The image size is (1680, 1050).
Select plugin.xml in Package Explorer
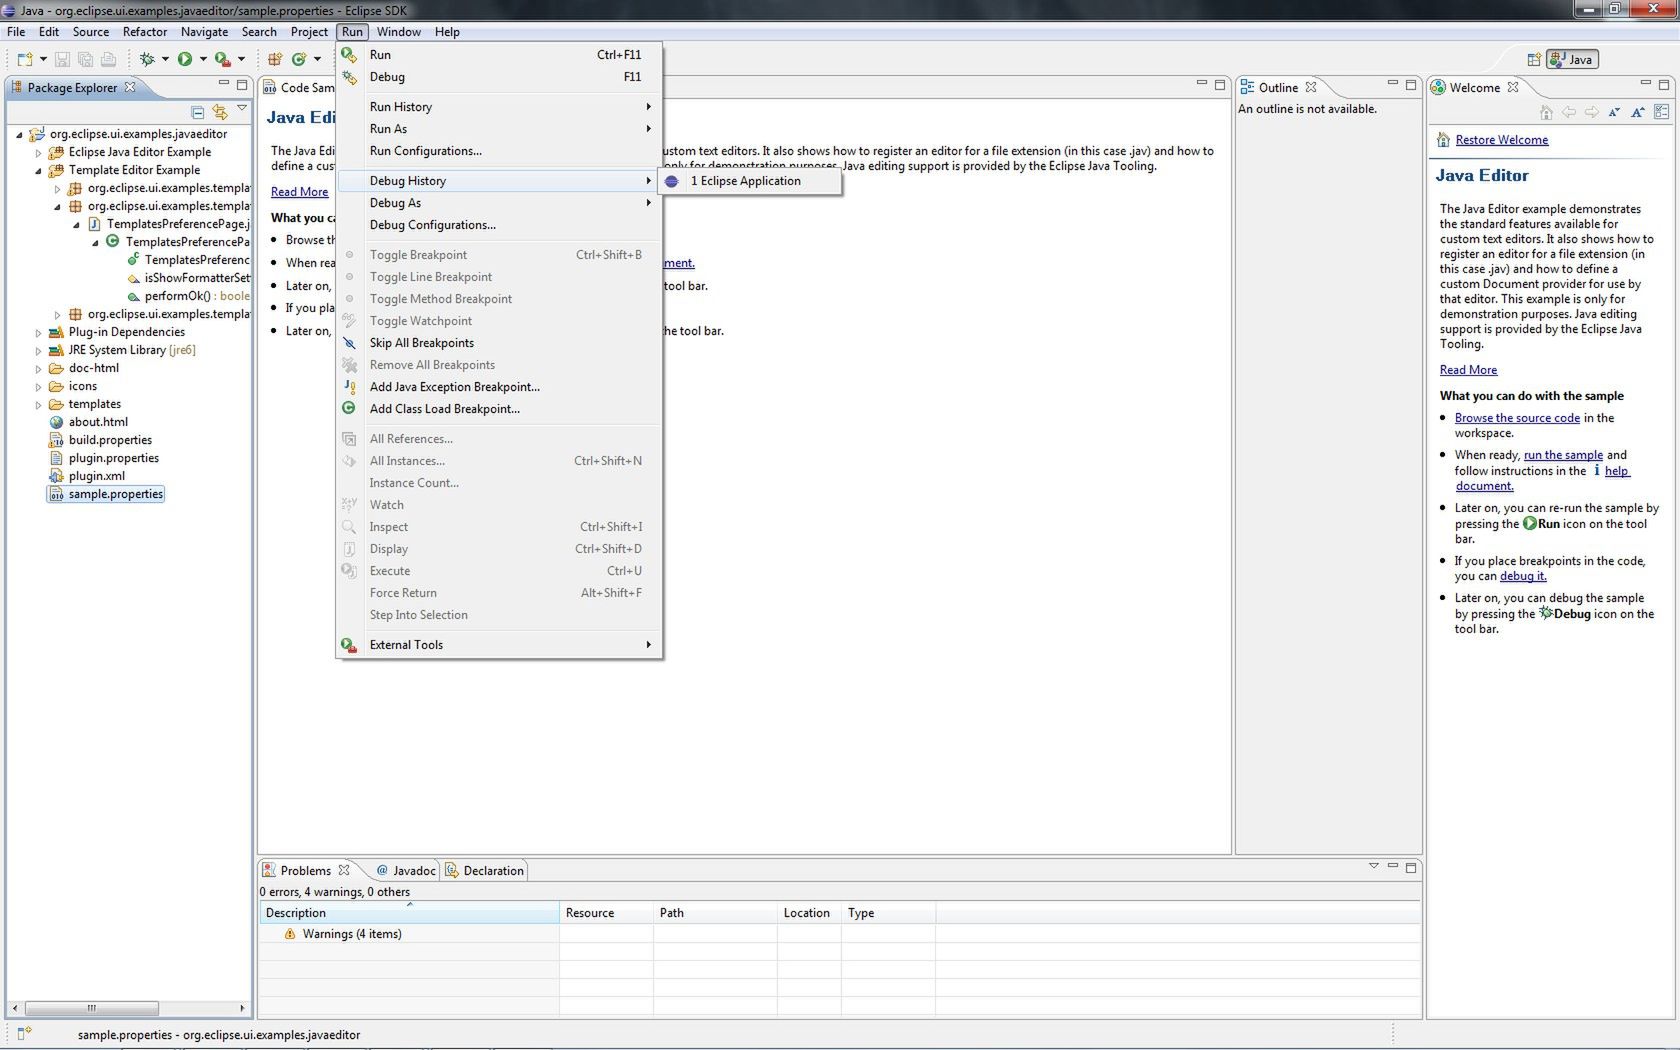96,476
